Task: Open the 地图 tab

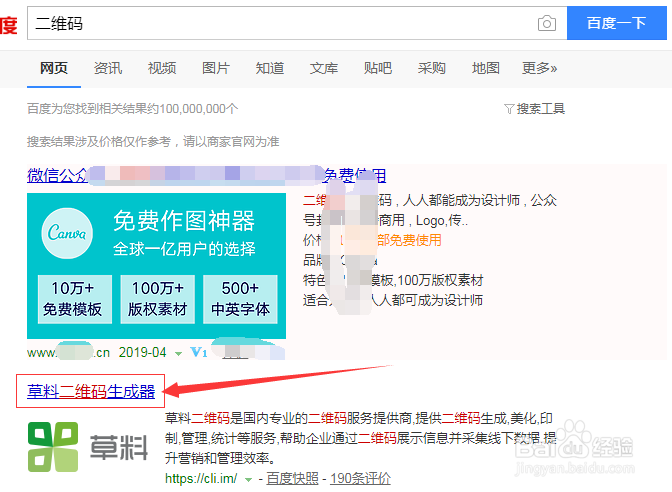Action: click(486, 68)
